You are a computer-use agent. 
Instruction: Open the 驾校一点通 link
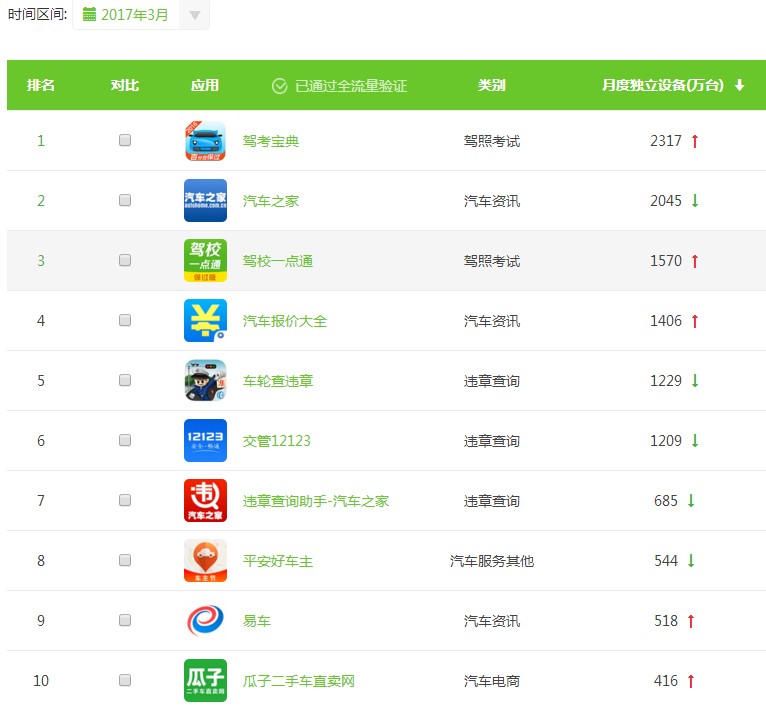pyautogui.click(x=278, y=261)
